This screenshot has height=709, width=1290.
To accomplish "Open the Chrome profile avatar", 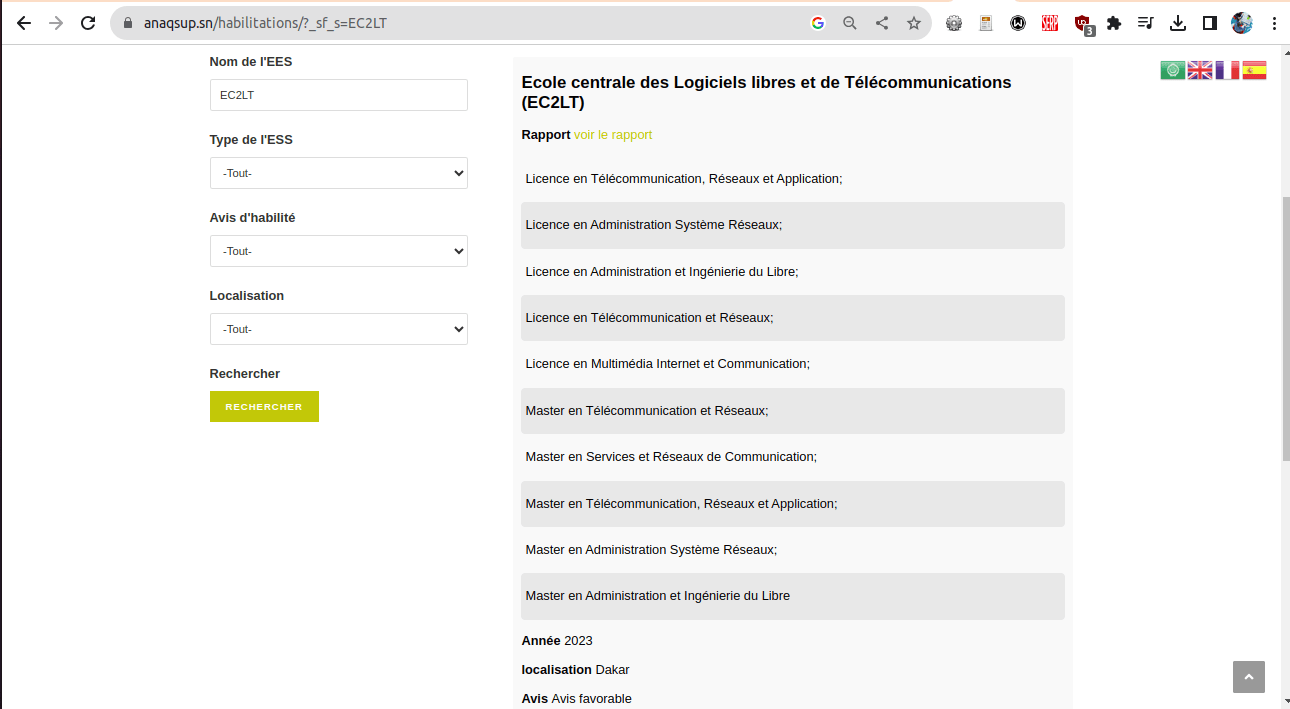I will 1242,23.
